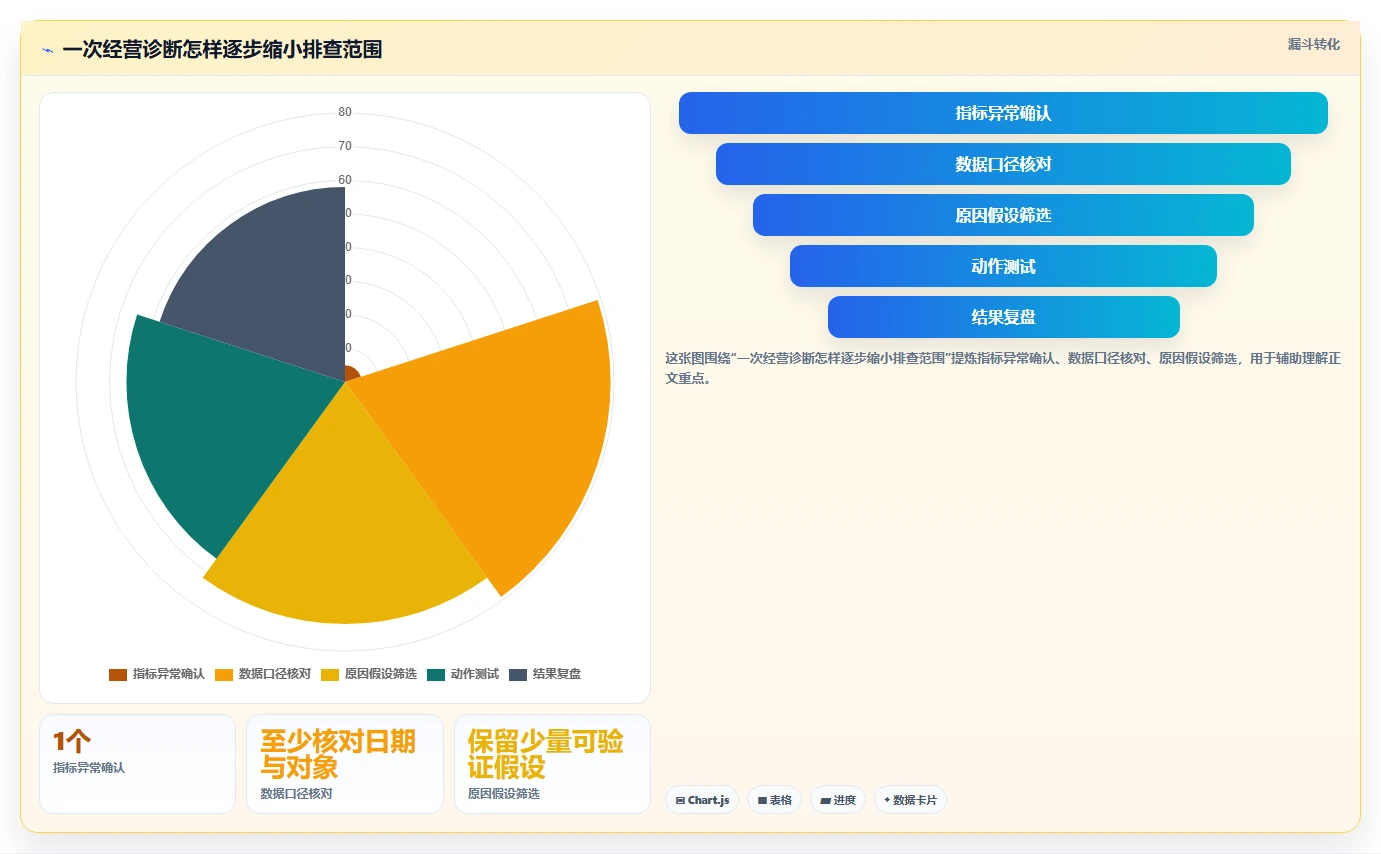1381x854 pixels.
Task: Open the 保留少量可验证假设 data card
Action: click(x=552, y=764)
